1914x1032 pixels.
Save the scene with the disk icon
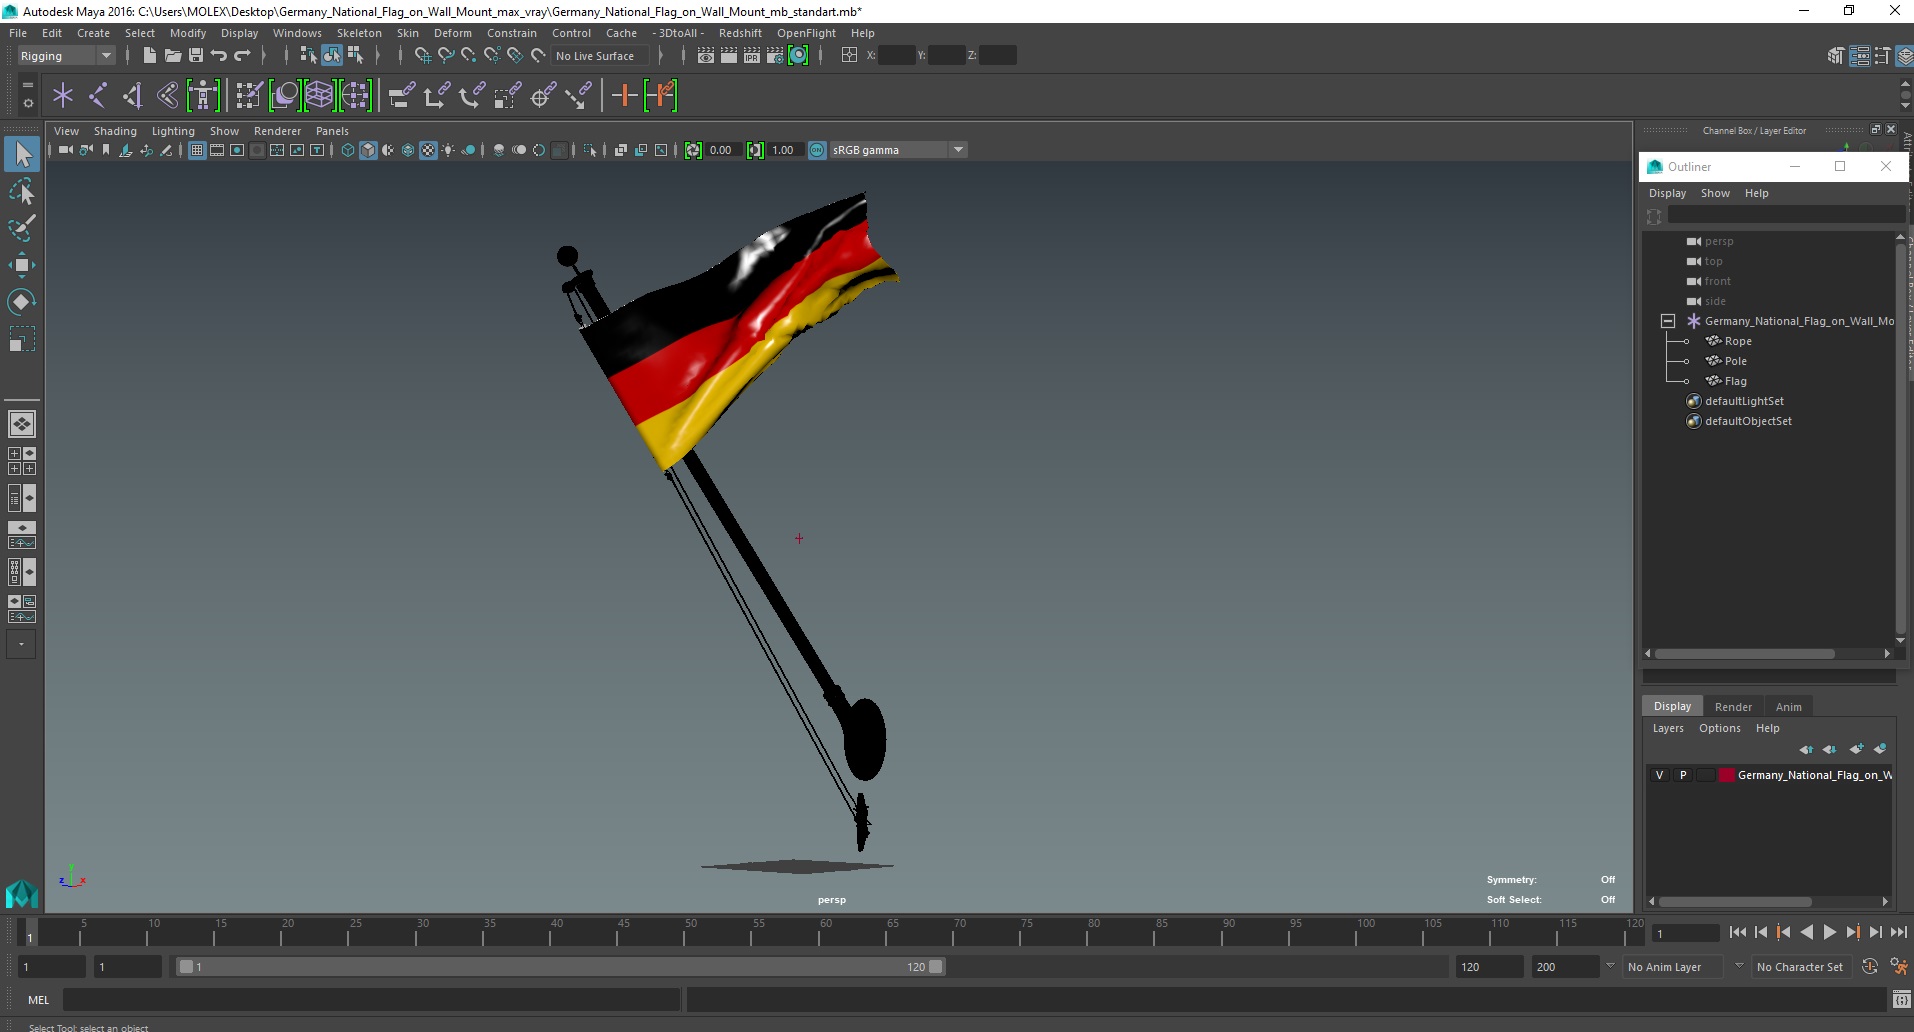coord(196,56)
